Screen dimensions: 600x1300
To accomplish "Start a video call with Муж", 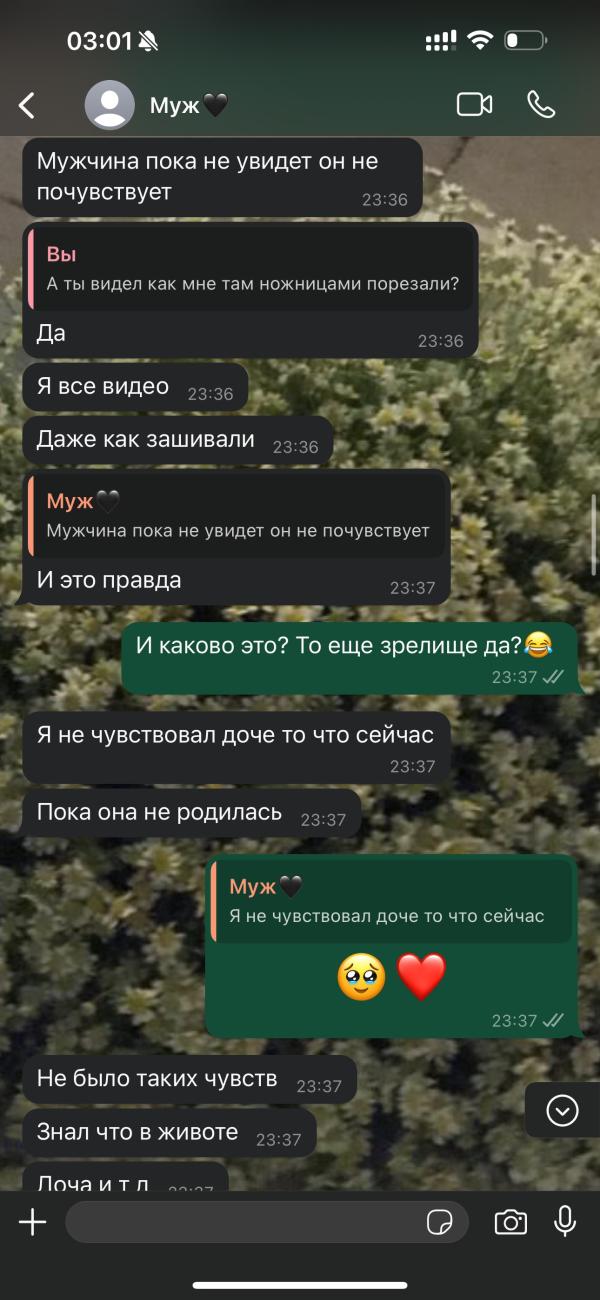I will pos(475,104).
